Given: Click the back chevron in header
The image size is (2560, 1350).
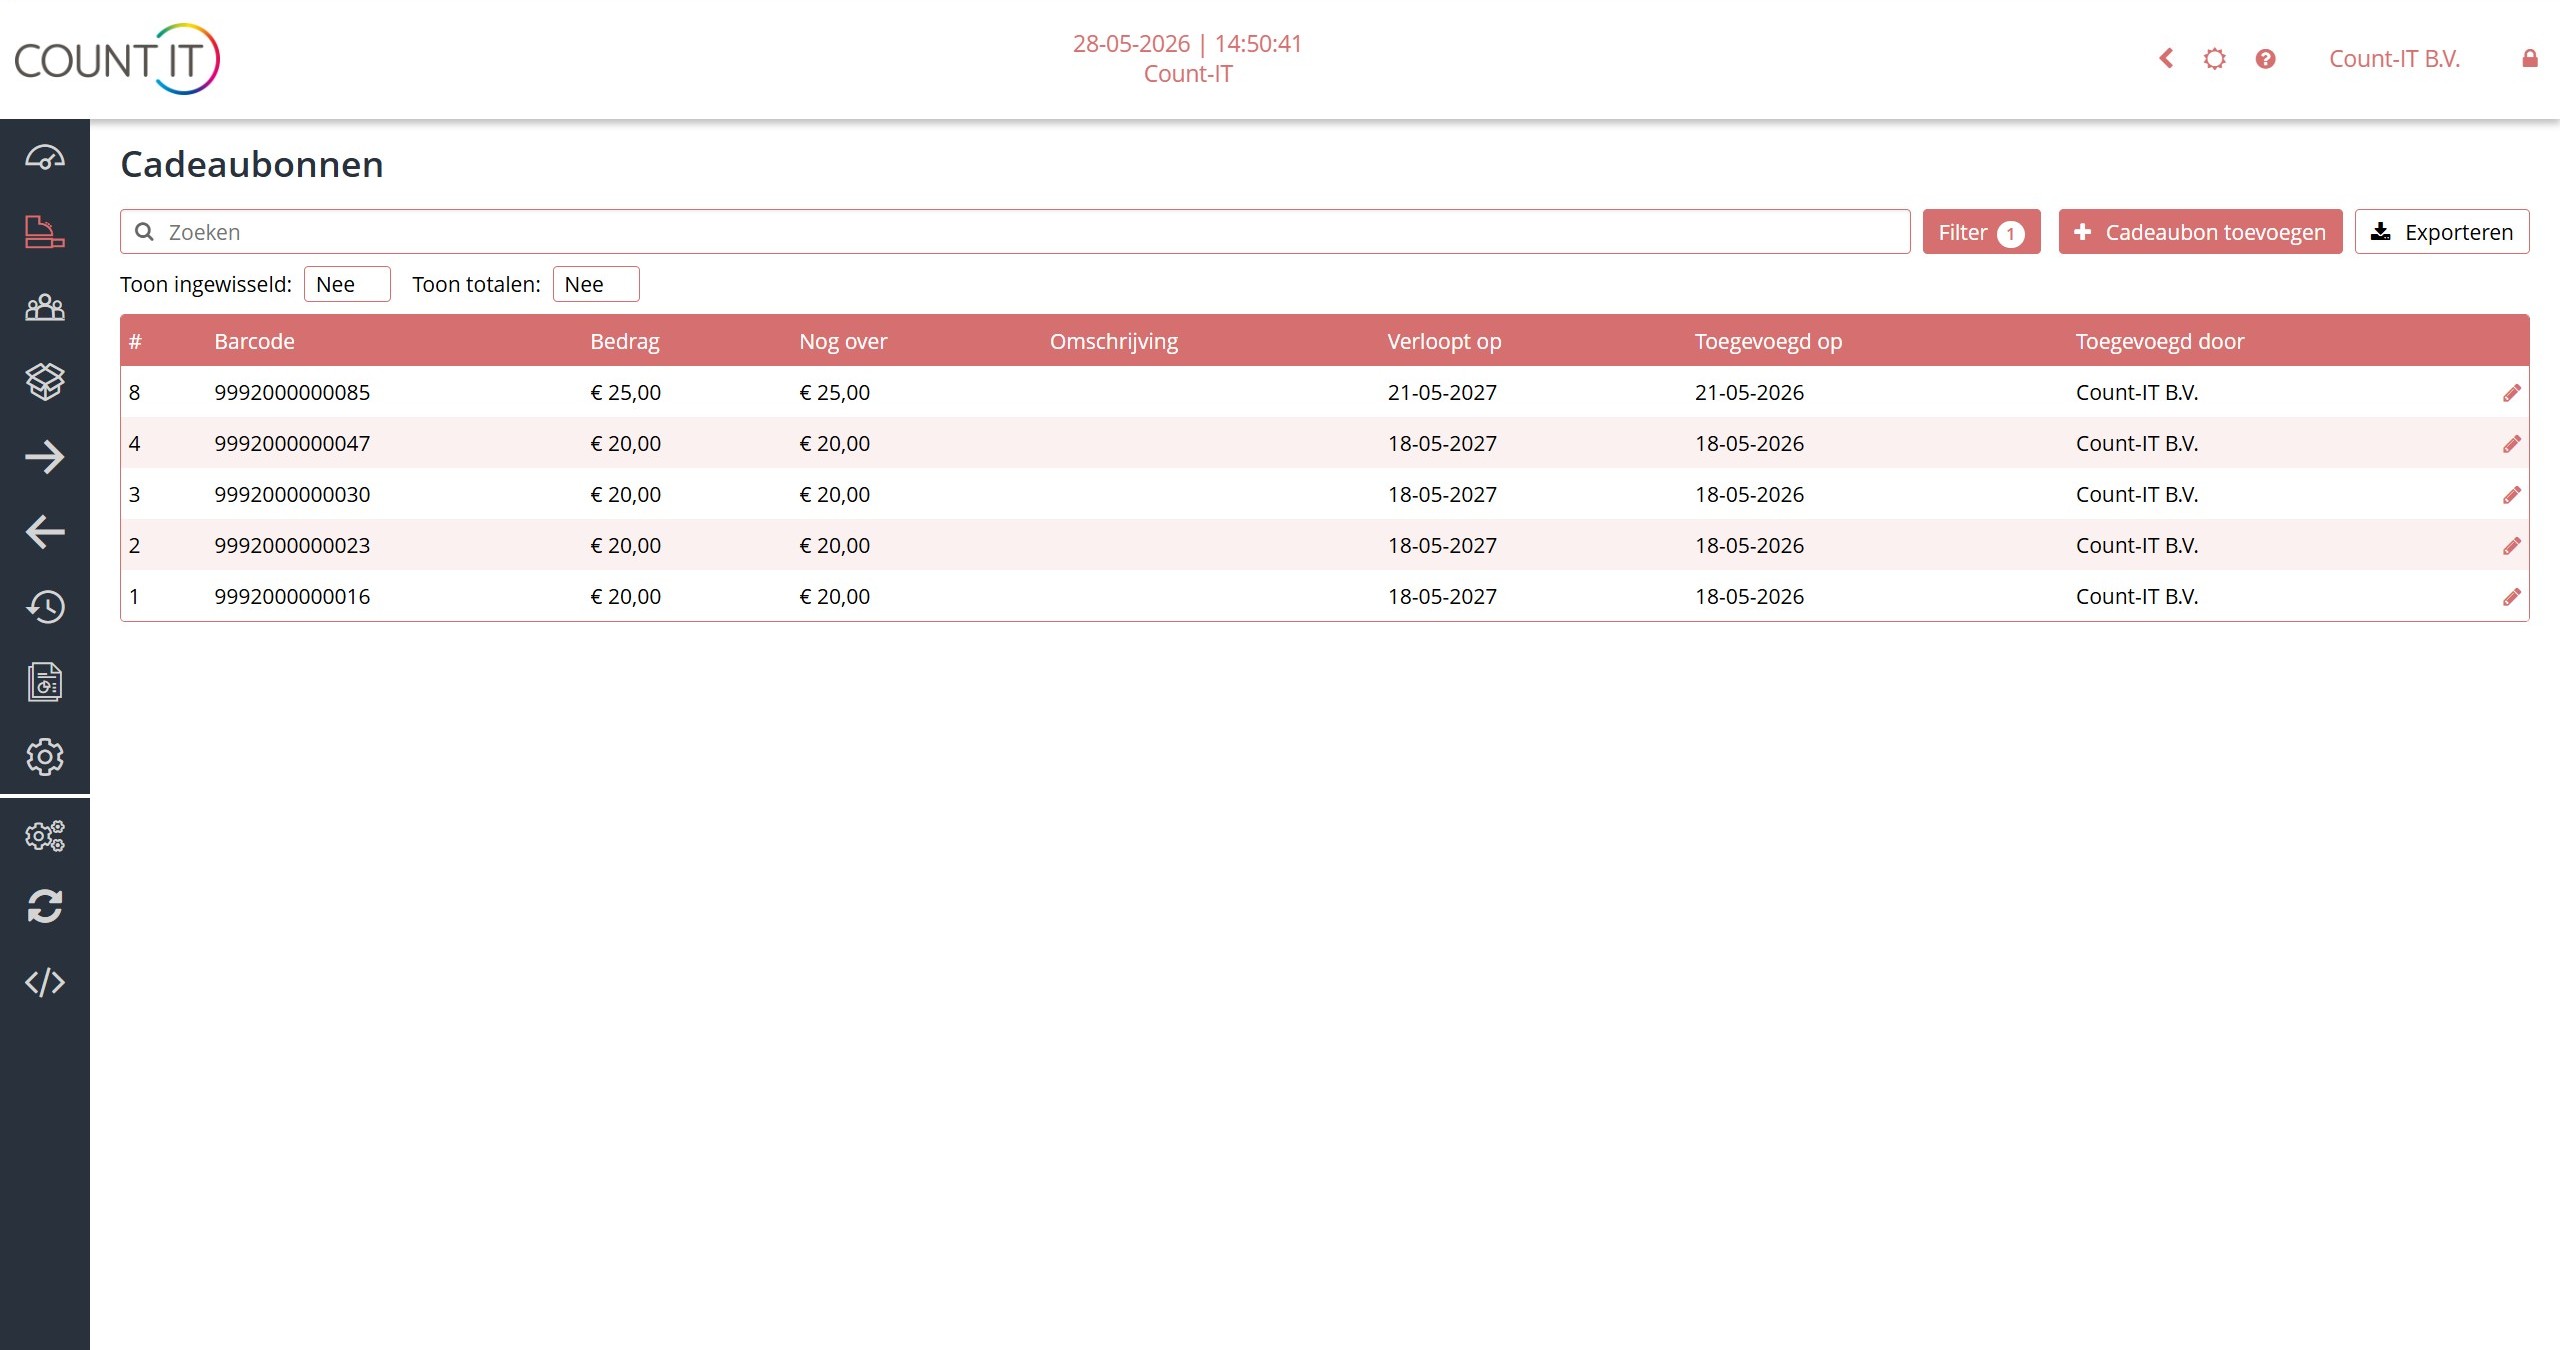Looking at the screenshot, I should pyautogui.click(x=2166, y=59).
